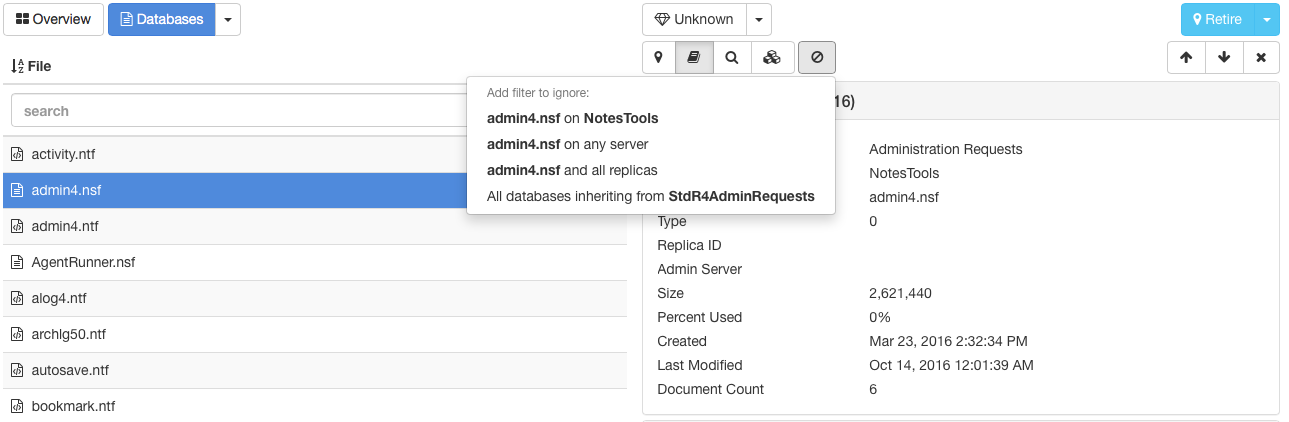Click the database search input field
The width and height of the screenshot is (1289, 422).
pyautogui.click(x=240, y=111)
